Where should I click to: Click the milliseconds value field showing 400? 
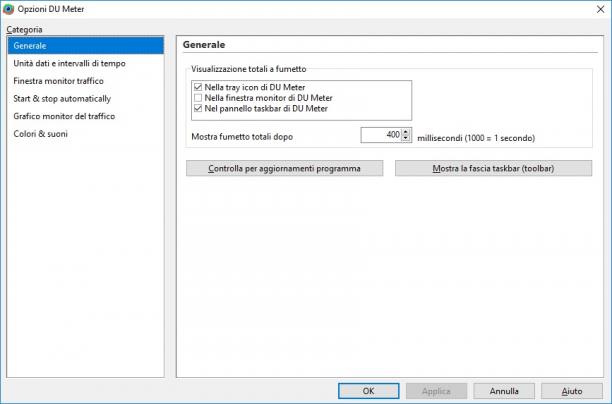pos(381,135)
